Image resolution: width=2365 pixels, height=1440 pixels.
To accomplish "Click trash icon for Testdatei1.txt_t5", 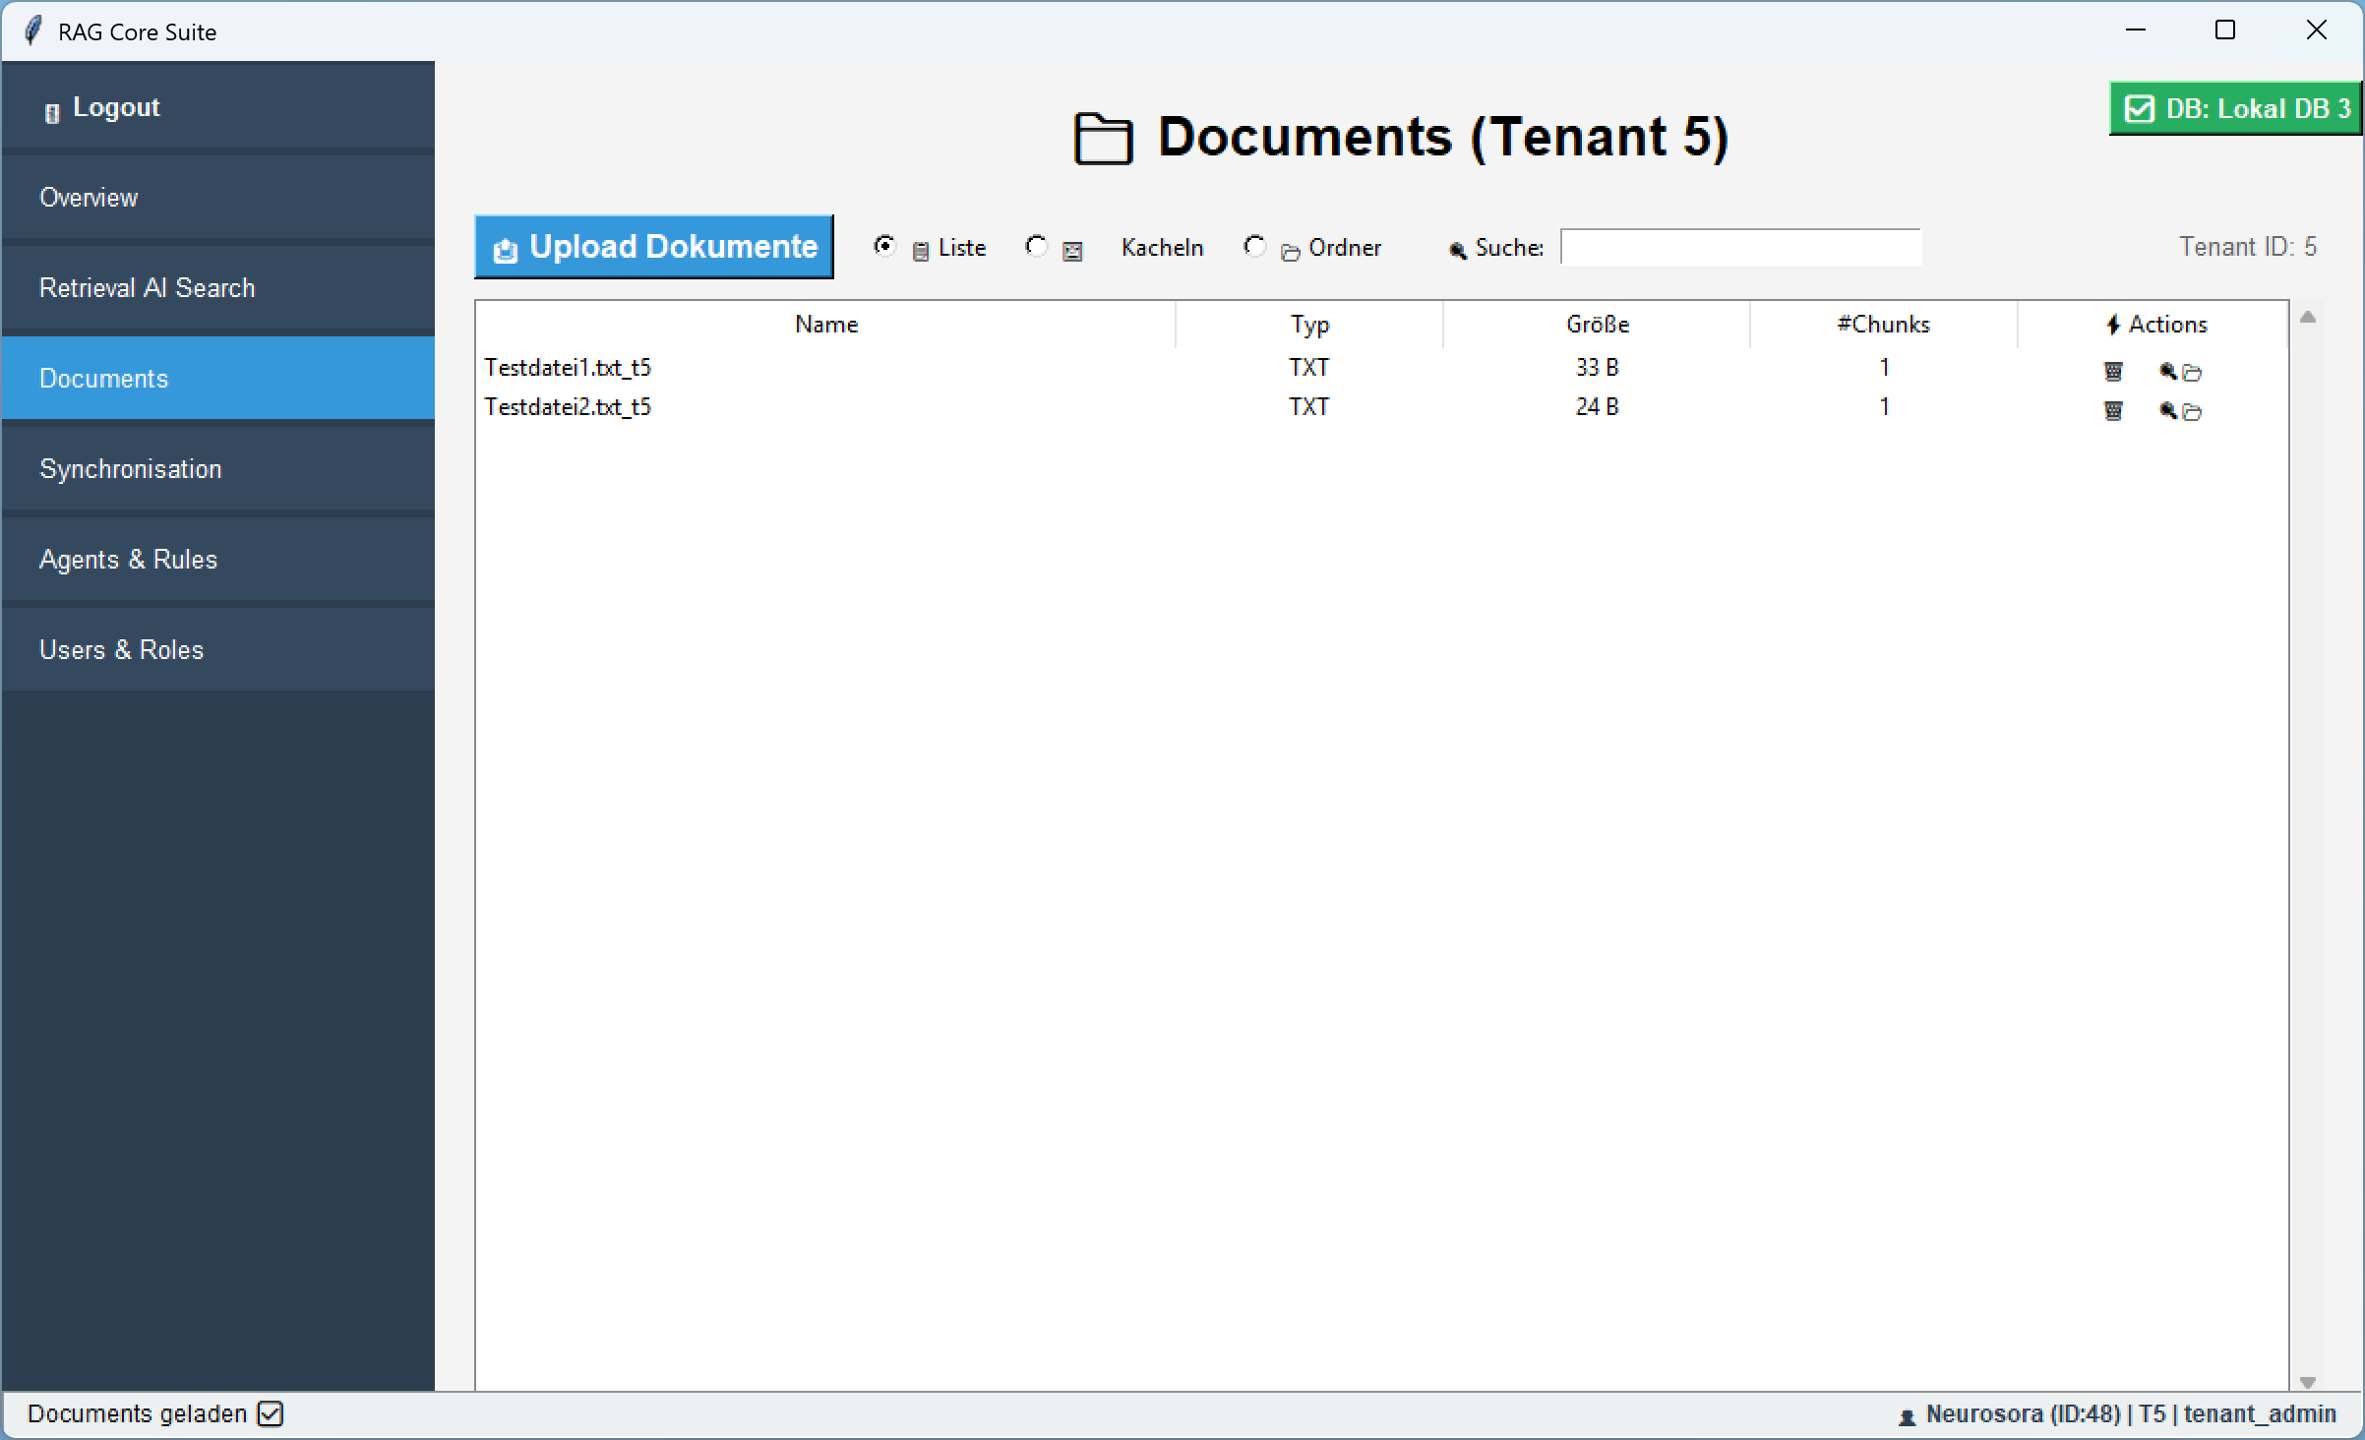I will (2112, 371).
